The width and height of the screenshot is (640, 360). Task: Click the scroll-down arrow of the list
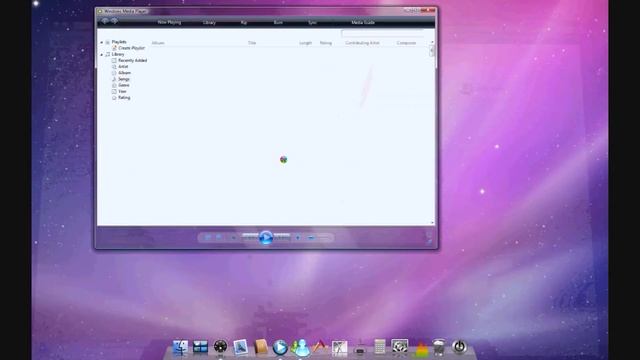[x=432, y=223]
